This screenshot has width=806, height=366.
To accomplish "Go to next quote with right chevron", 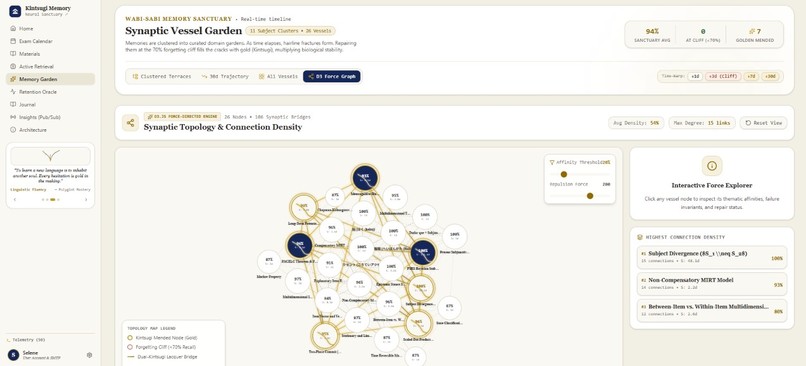I will point(86,199).
